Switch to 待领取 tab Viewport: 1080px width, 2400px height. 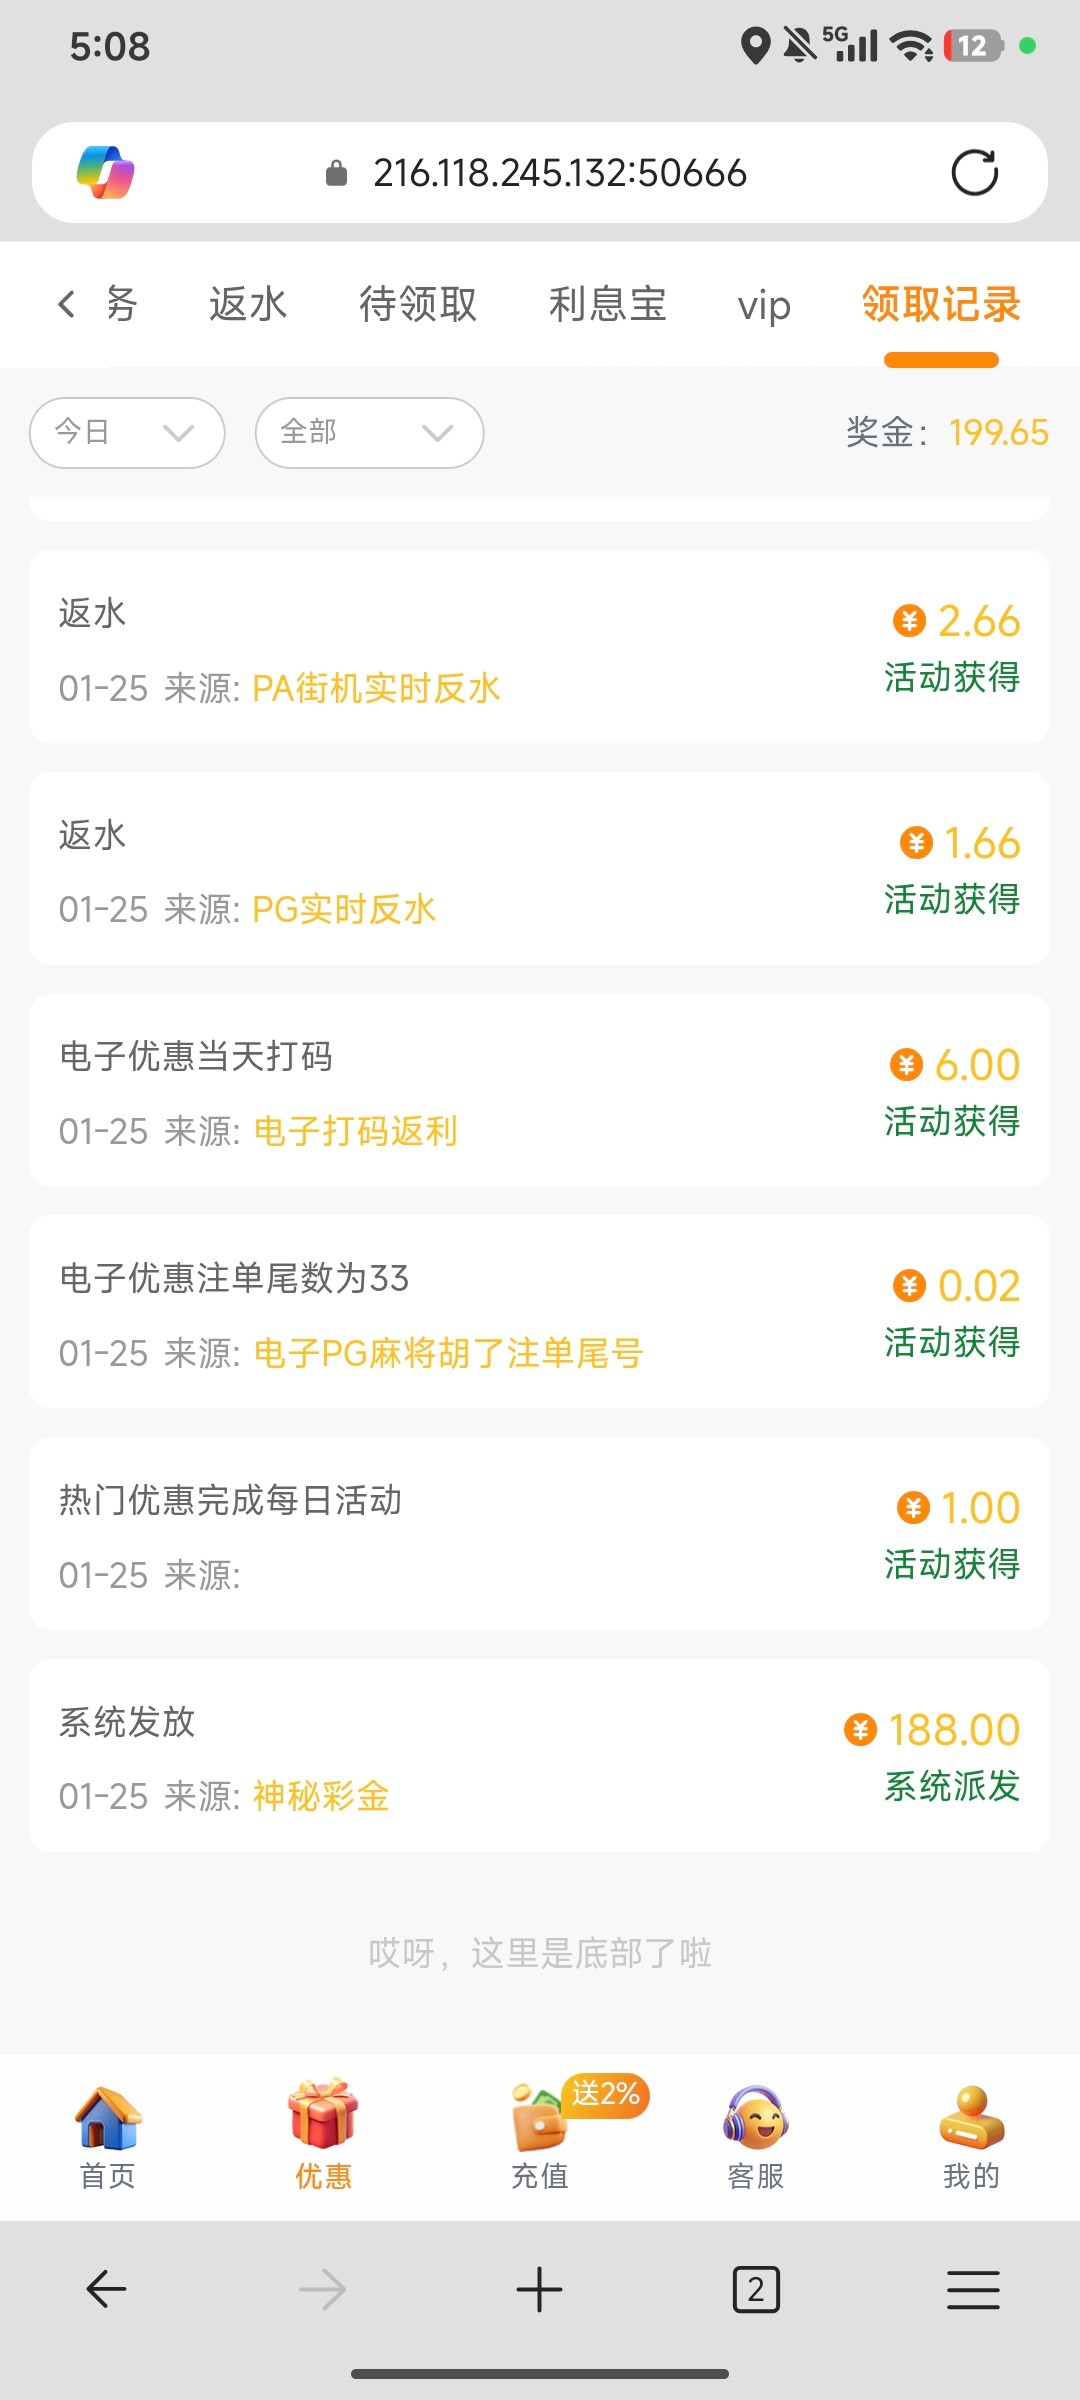[x=418, y=304]
